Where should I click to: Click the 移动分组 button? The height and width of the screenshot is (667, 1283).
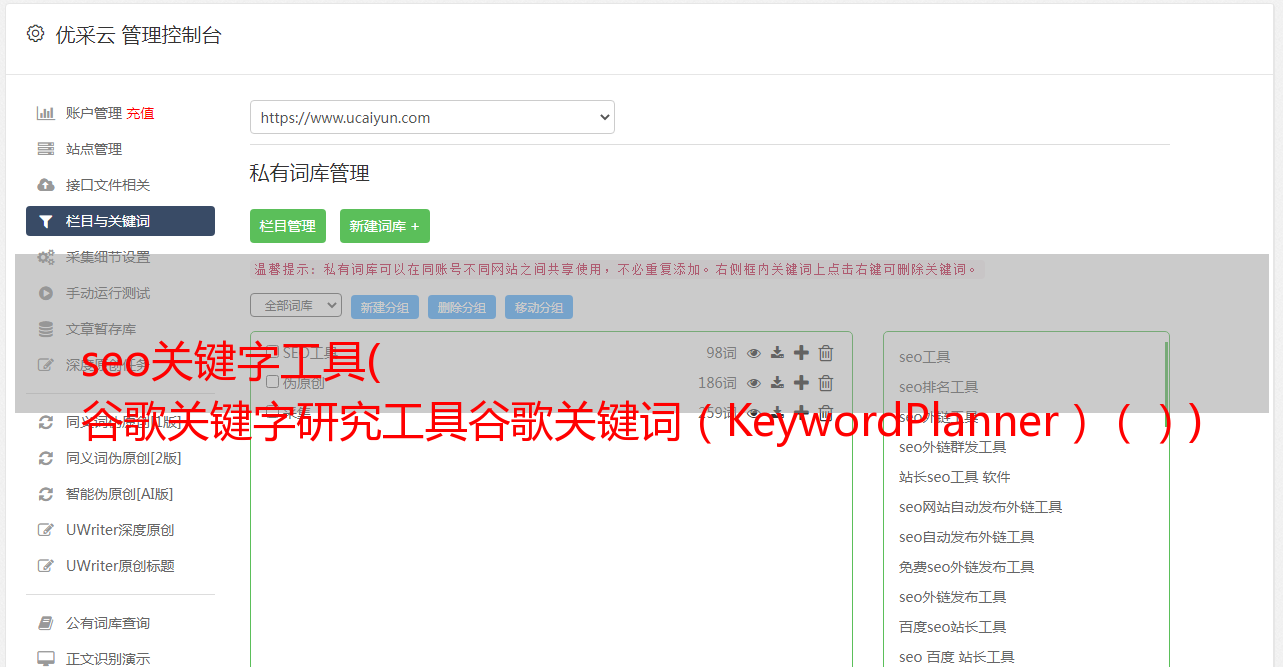539,307
